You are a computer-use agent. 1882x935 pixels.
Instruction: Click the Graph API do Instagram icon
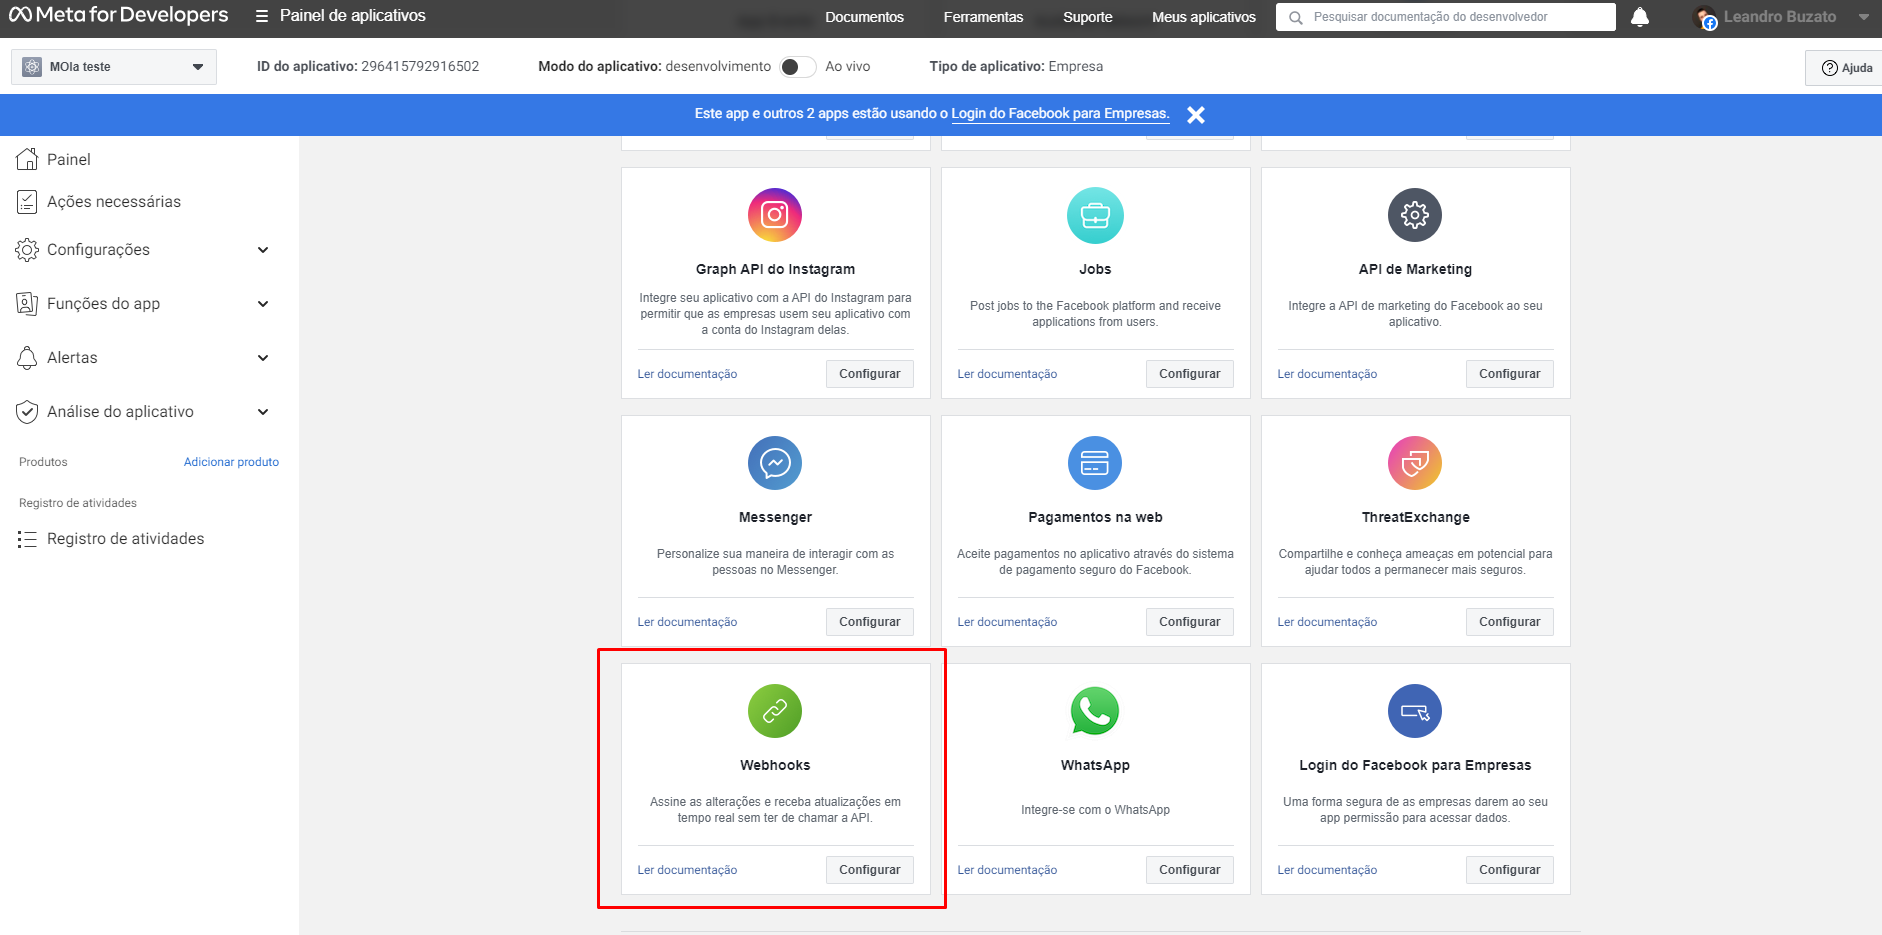pyautogui.click(x=775, y=215)
